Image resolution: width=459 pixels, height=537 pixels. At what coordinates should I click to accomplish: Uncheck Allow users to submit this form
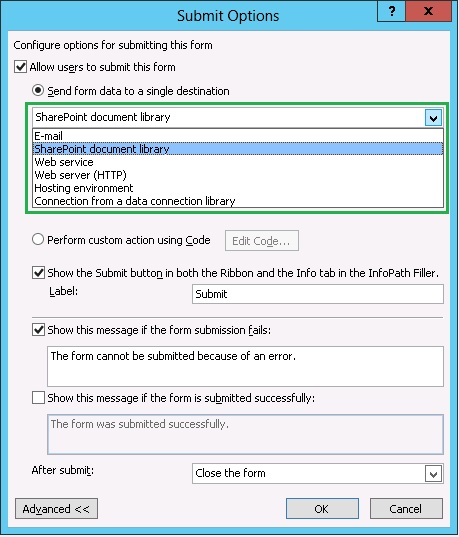click(x=21, y=67)
